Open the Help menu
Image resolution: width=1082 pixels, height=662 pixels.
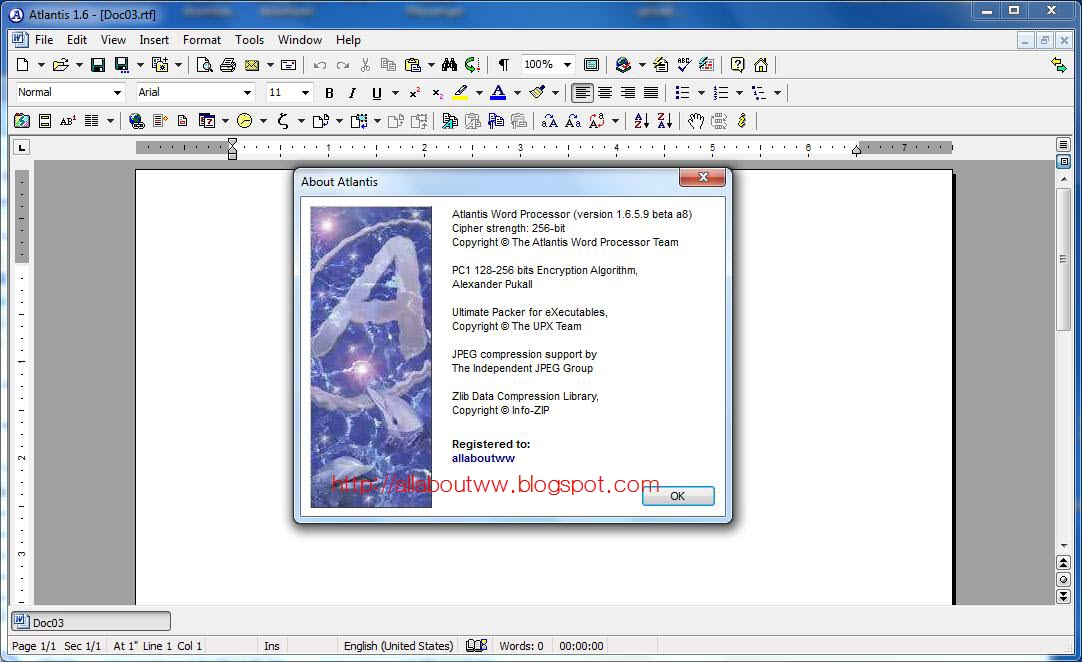(348, 40)
